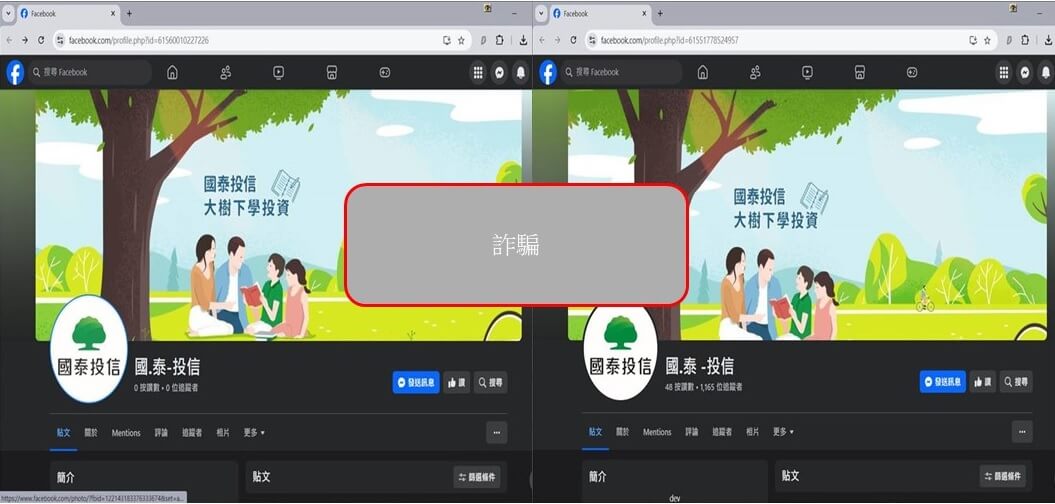This screenshot has height=504, width=1055.
Task: Open Messenger icon in right window
Action: [1025, 73]
